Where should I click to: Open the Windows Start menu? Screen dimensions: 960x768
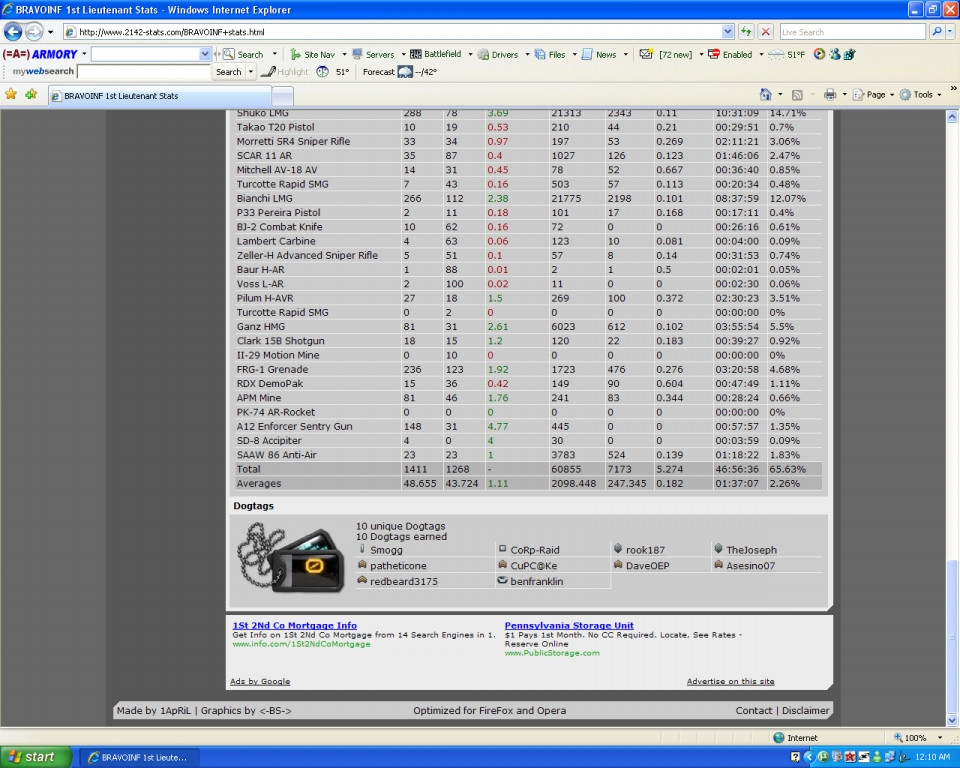pyautogui.click(x=36, y=757)
